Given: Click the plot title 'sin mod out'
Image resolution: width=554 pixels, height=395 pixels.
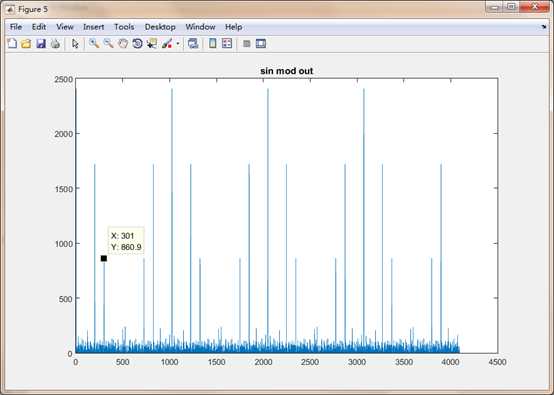Looking at the screenshot, I should (x=287, y=71).
